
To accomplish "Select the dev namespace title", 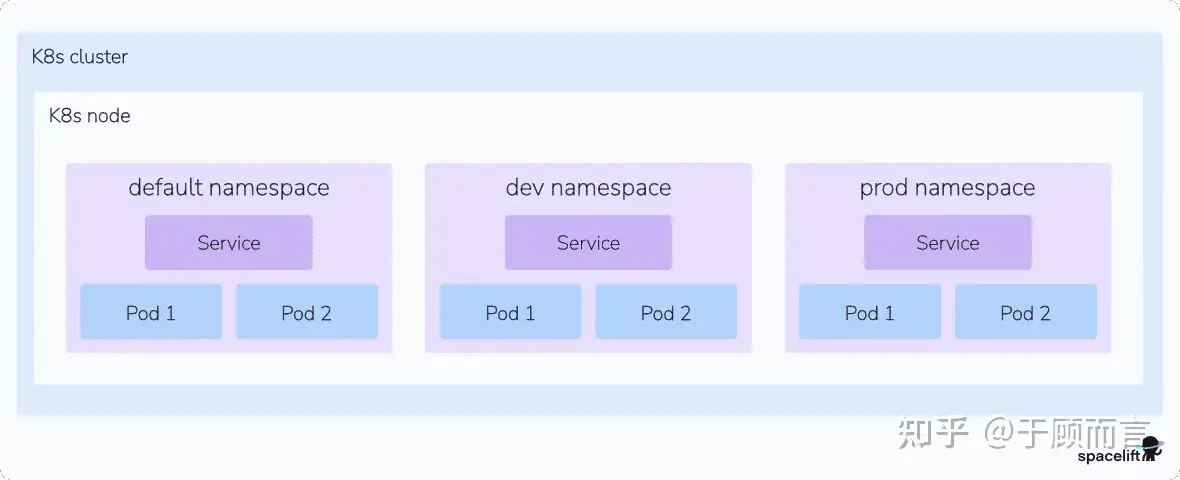I will click(x=588, y=187).
